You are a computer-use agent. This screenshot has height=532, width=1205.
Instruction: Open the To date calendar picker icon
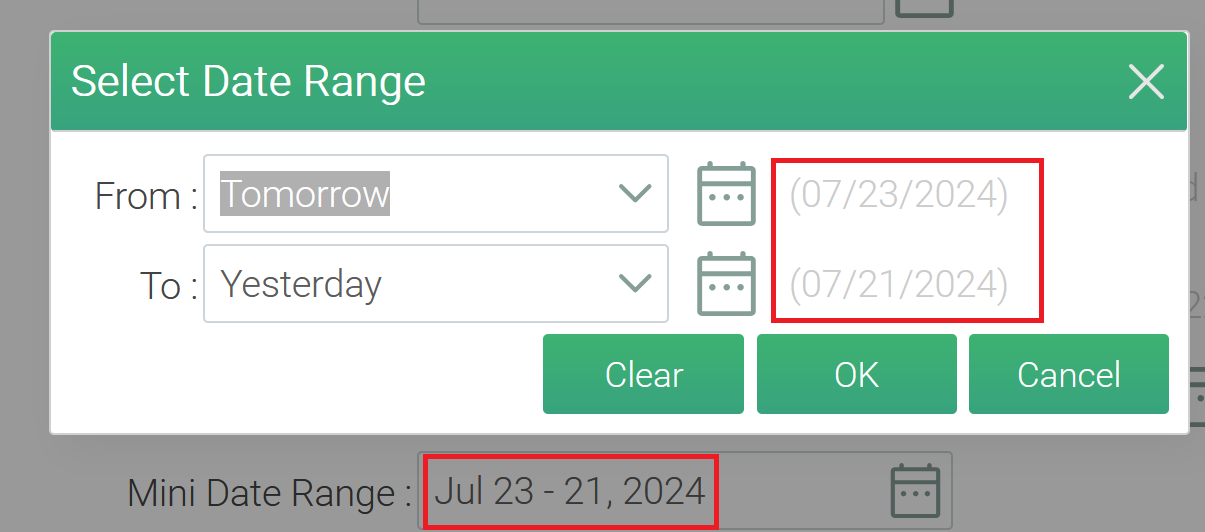(x=725, y=284)
